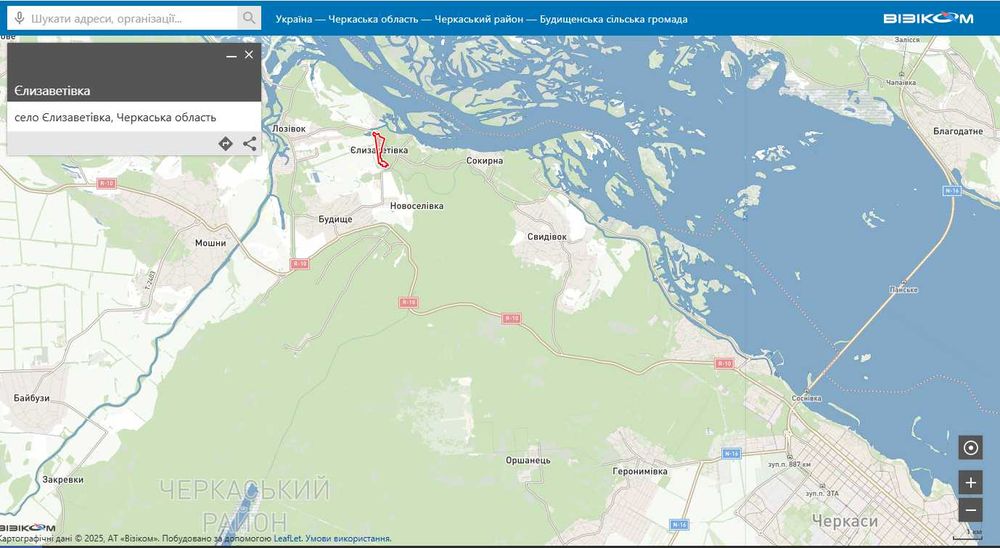Click the Геронимівка map label
1000x548 pixels.
[x=640, y=471]
